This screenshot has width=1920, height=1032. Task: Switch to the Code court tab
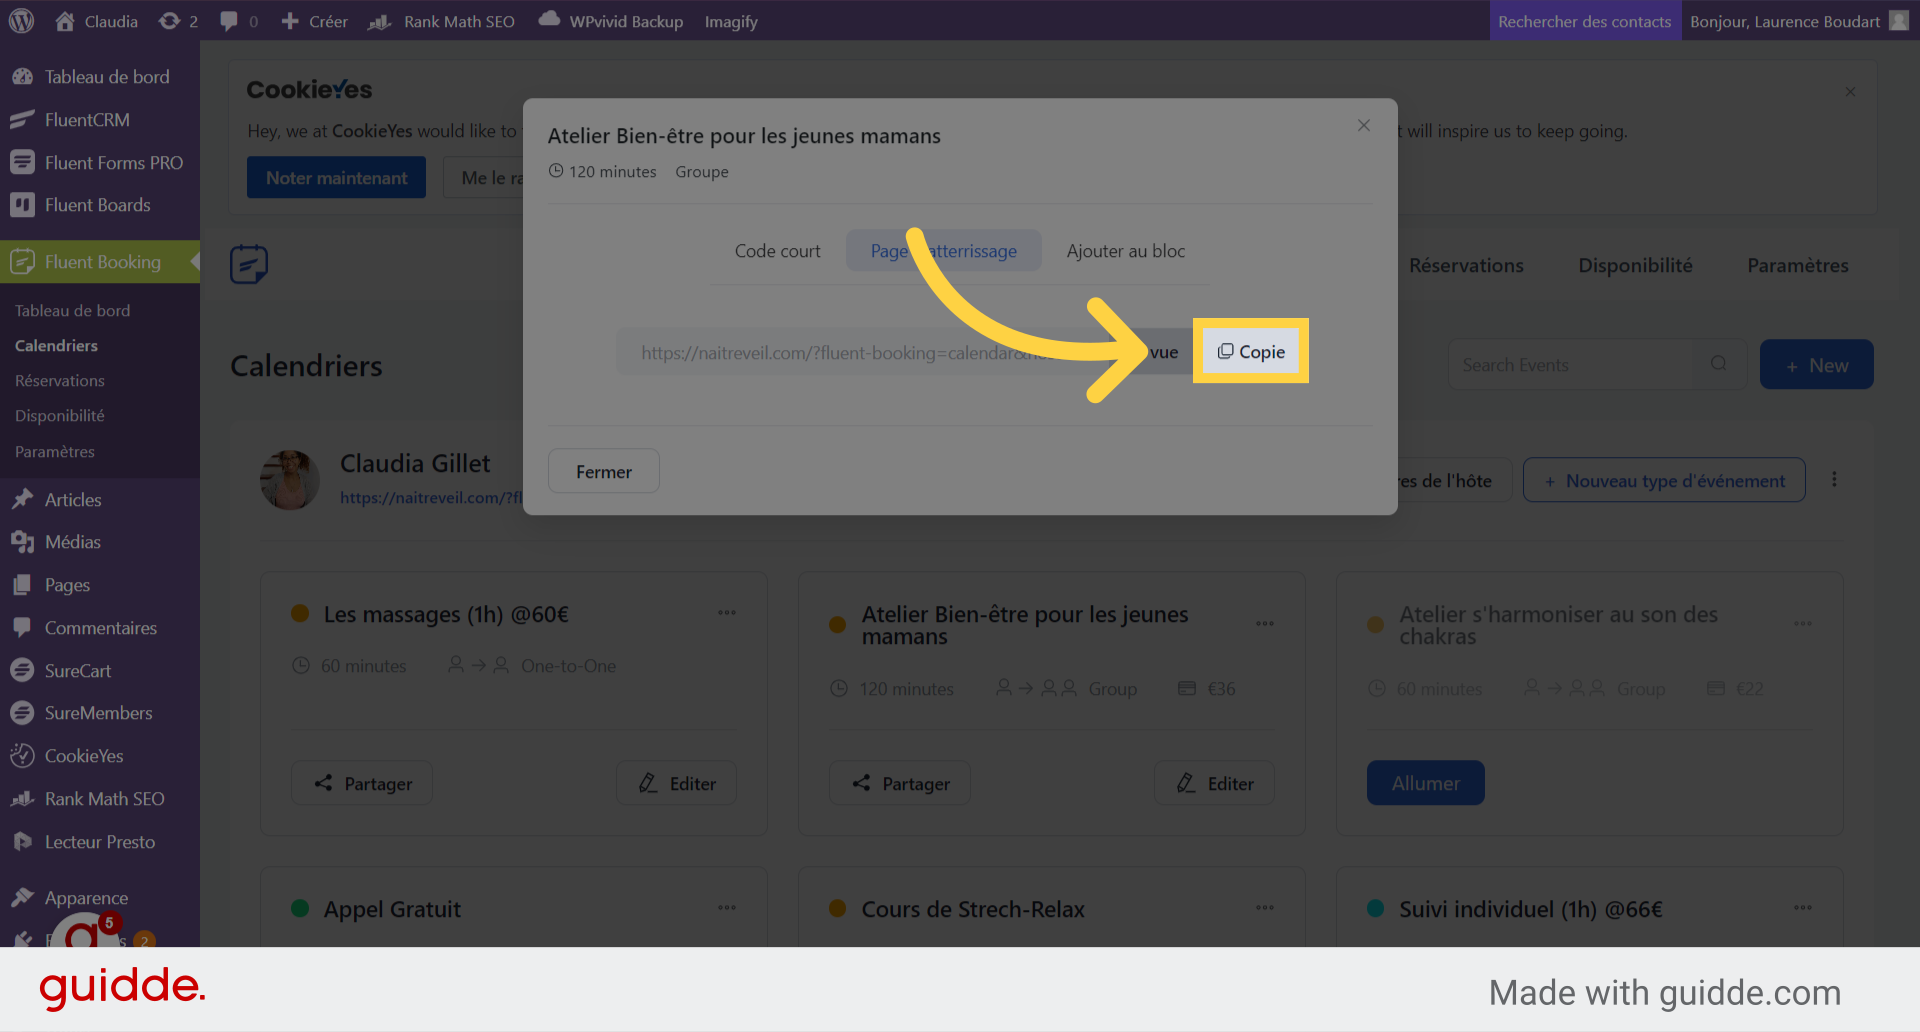pyautogui.click(x=777, y=251)
